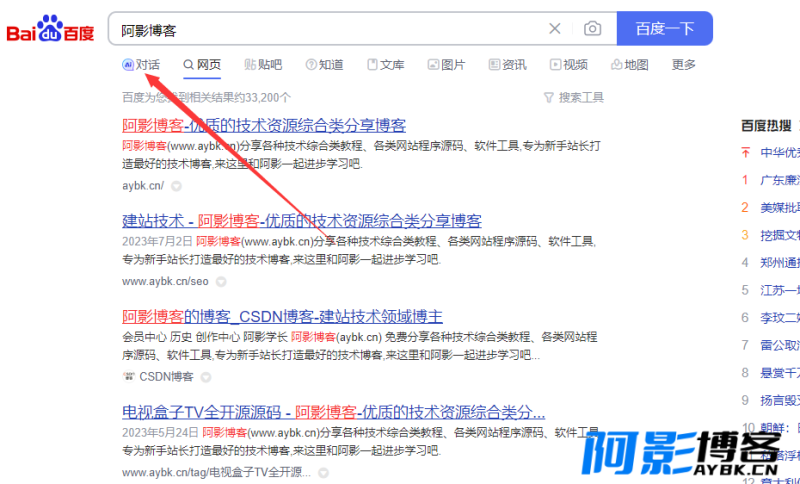Open hot search item 7 雷公取消

pyautogui.click(x=780, y=345)
